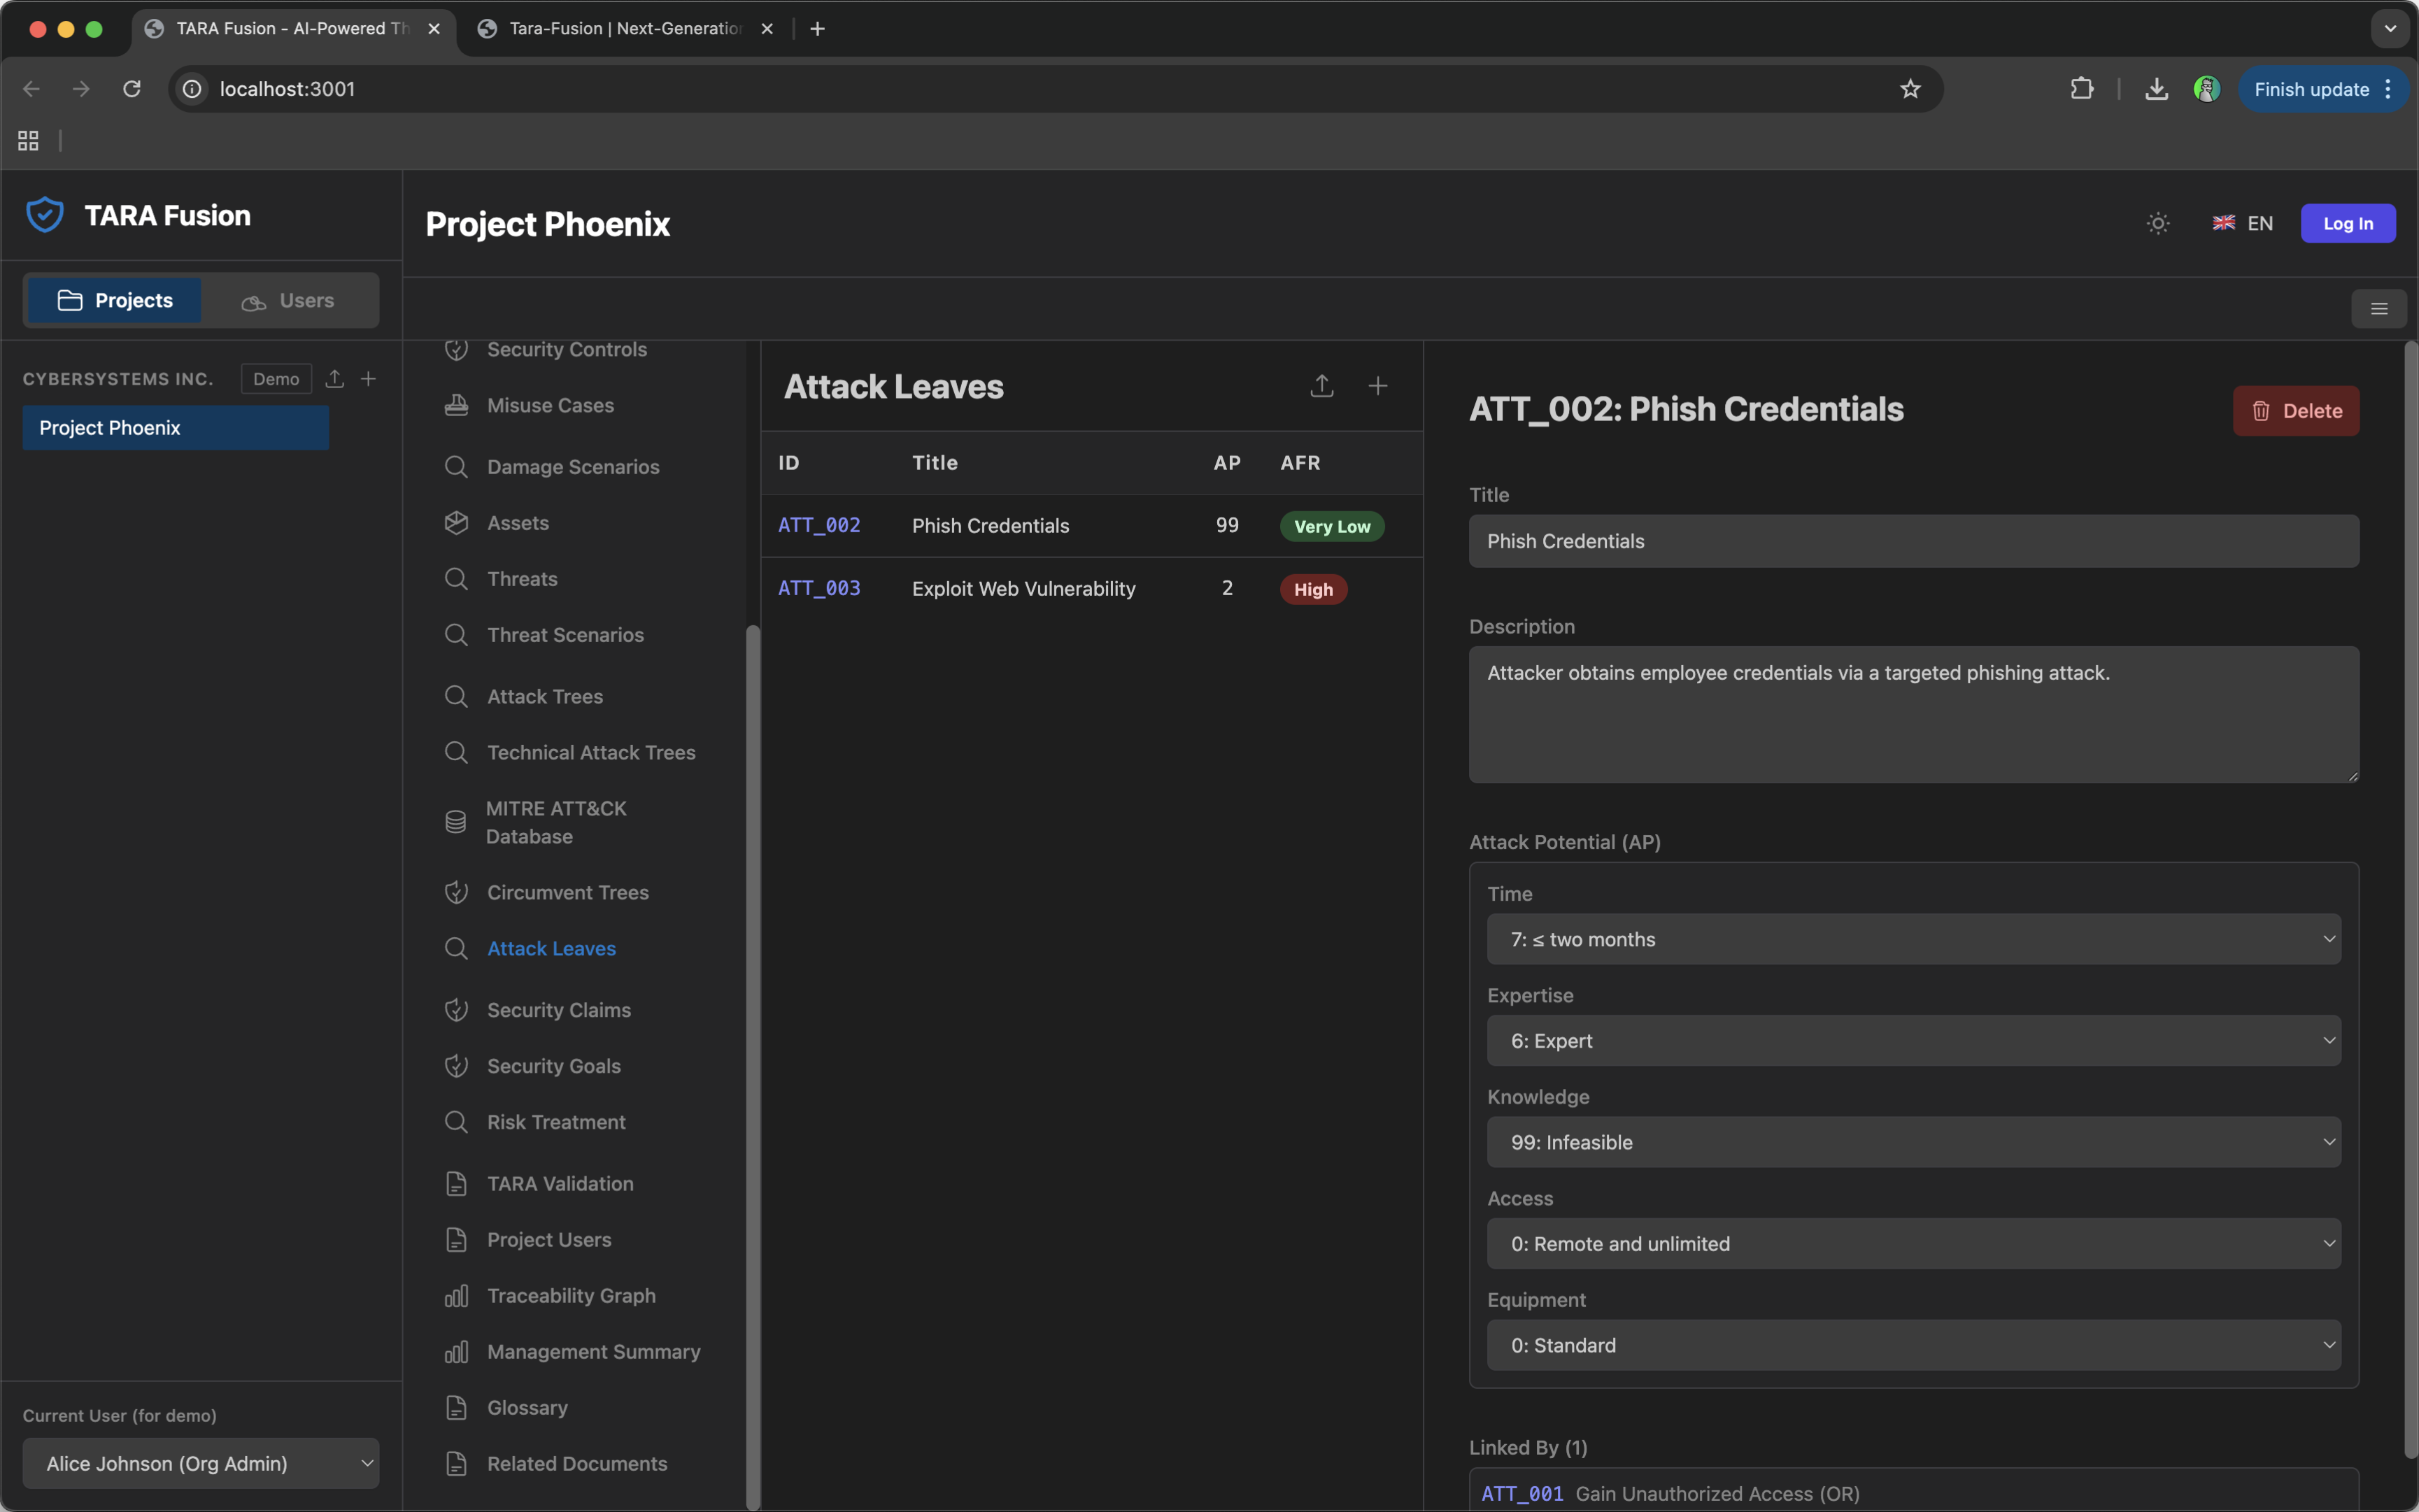Image resolution: width=2419 pixels, height=1512 pixels.
Task: Switch to the Users tab
Action: (289, 301)
